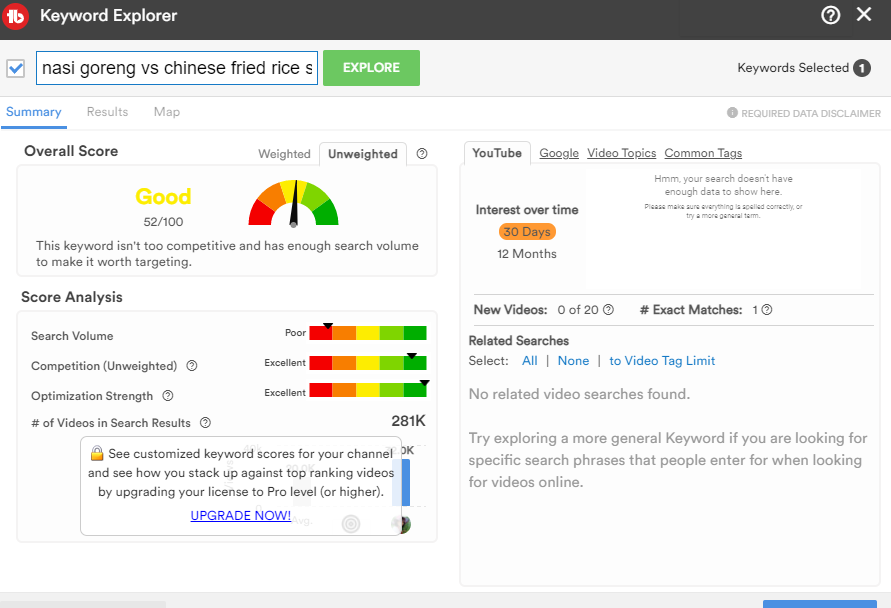Toggle the keyword selection checkbox

pyautogui.click(x=15, y=68)
